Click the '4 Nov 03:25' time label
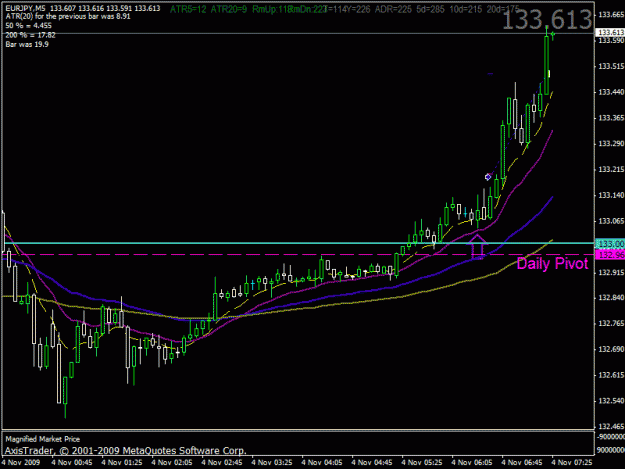This screenshot has height=469, width=625. click(272, 463)
